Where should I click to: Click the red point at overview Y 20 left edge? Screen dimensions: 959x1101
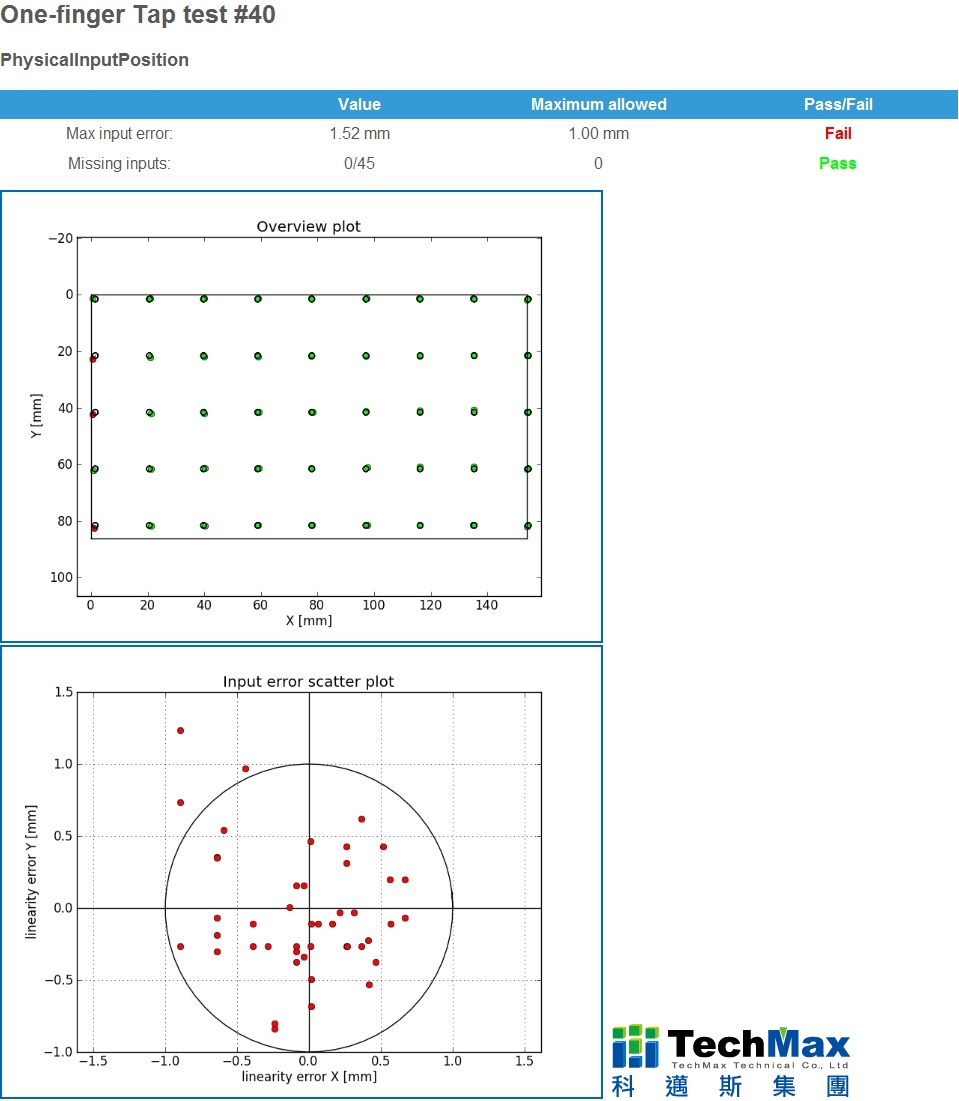click(x=93, y=360)
